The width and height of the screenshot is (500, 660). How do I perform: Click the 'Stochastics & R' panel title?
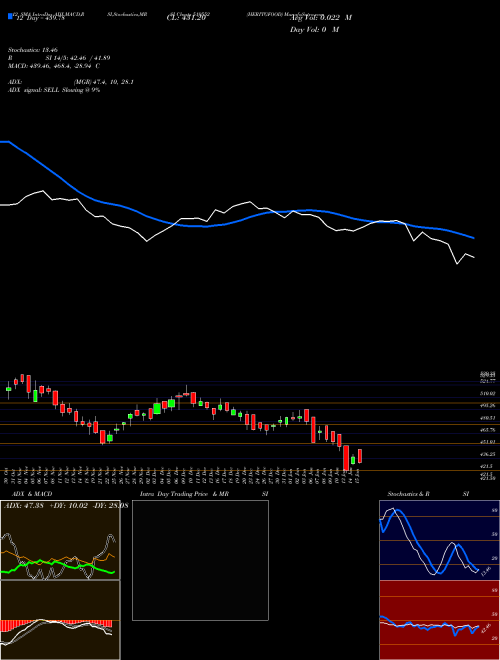pyautogui.click(x=409, y=494)
